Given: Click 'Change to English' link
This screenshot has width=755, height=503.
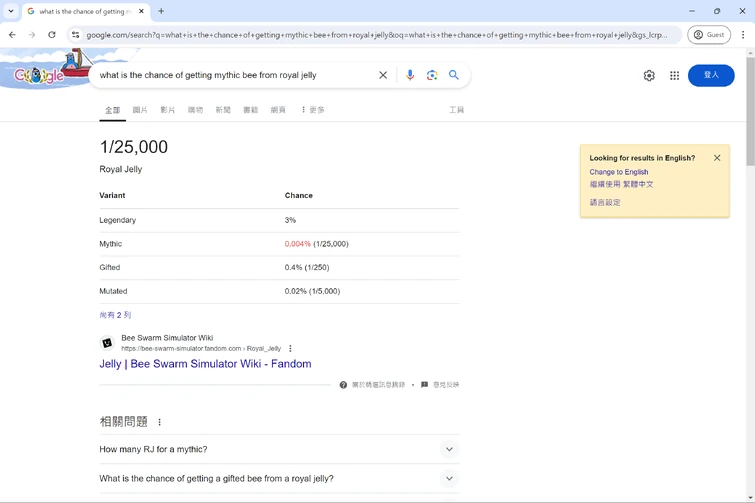Looking at the screenshot, I should [x=619, y=172].
